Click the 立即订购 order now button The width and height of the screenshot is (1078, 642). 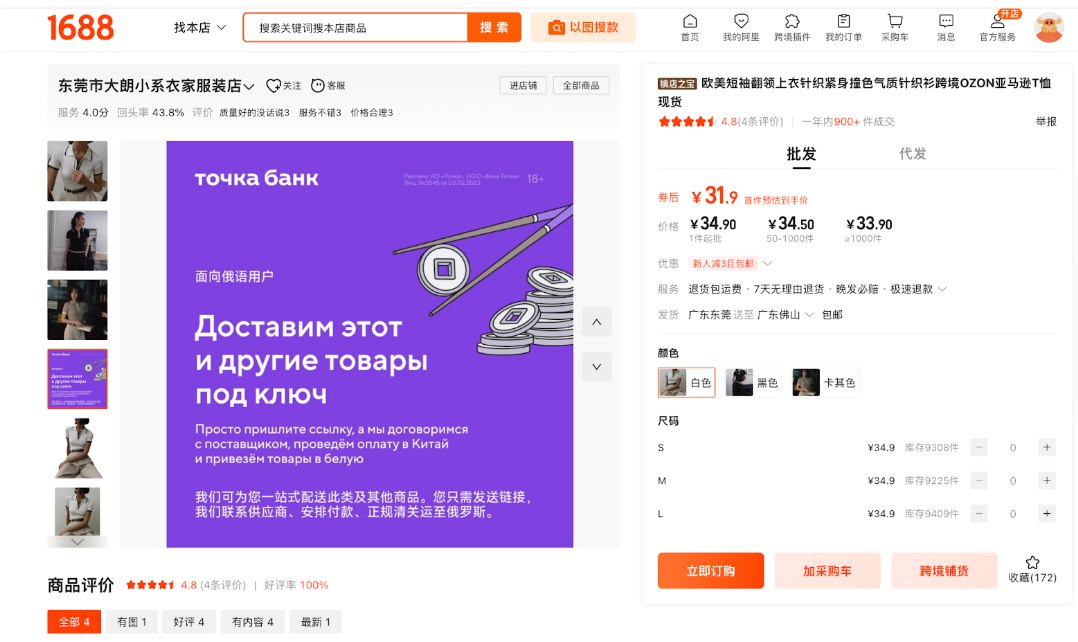[x=711, y=571]
